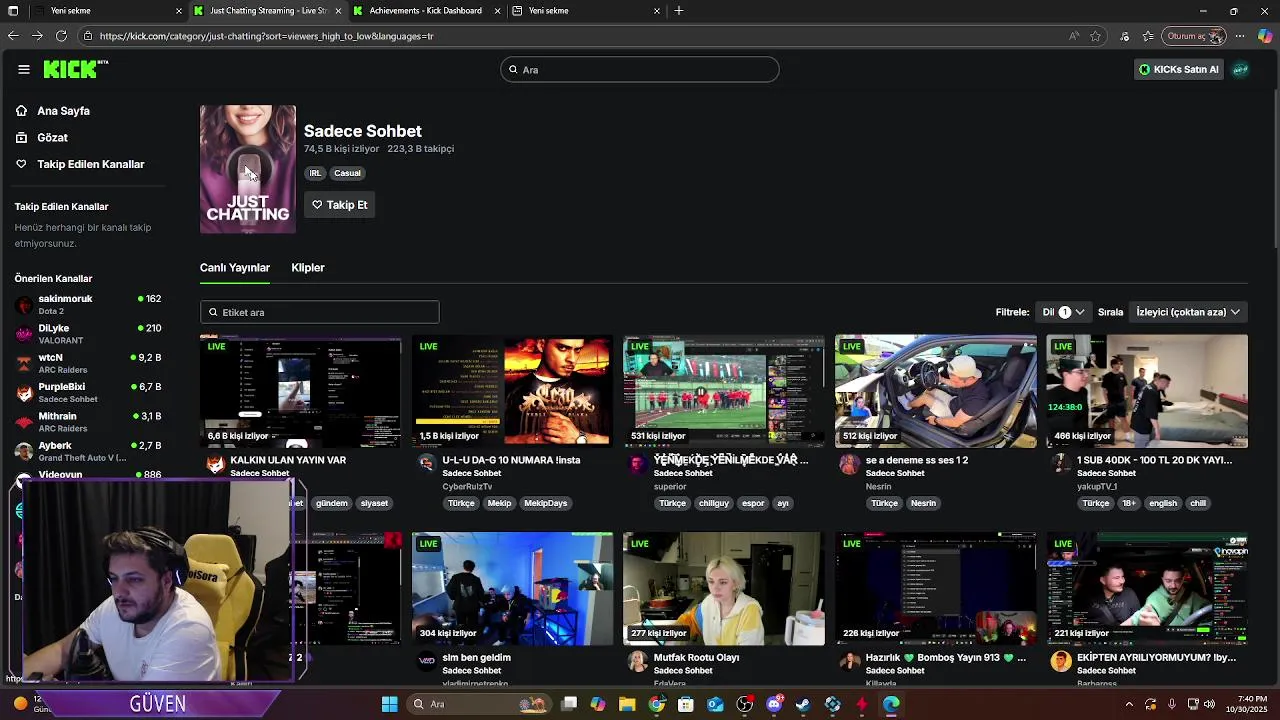
Task: Go to Ana Sayfa in sidebar
Action: click(x=63, y=111)
